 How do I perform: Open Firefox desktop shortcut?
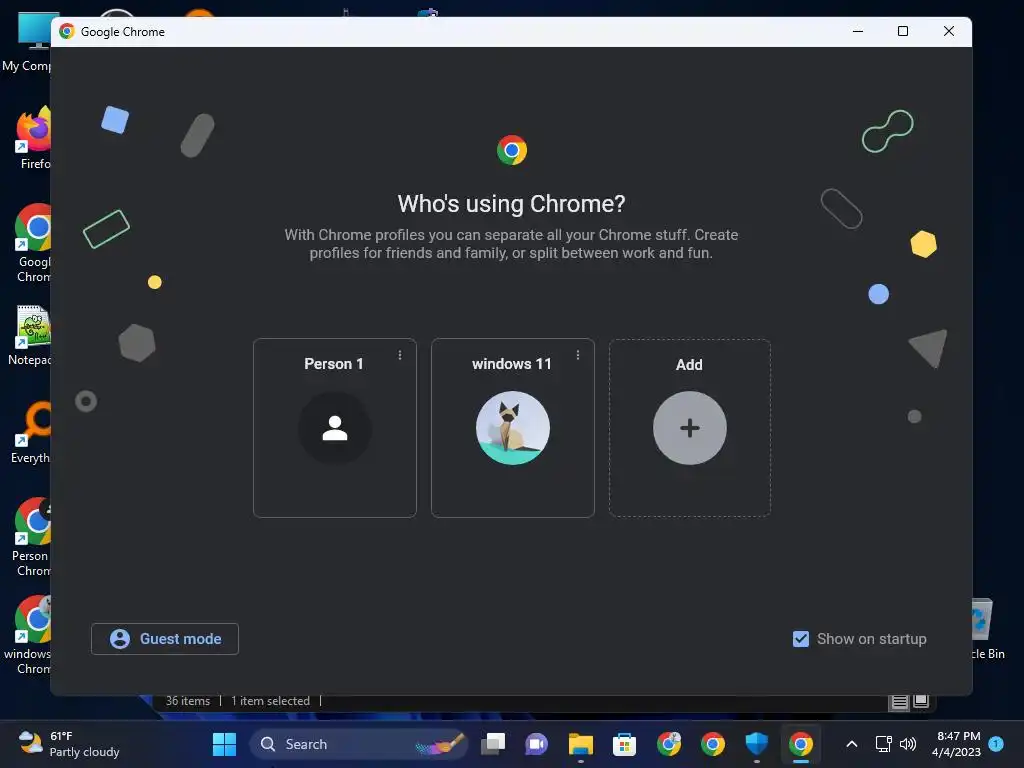33,138
